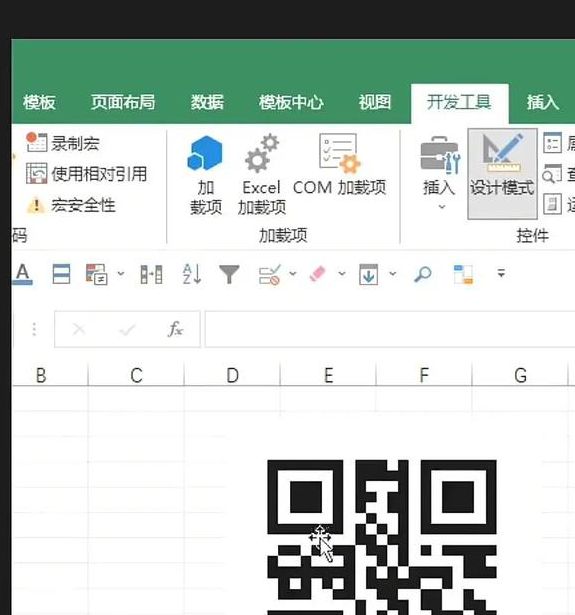Select column G header
Image resolution: width=575 pixels, height=615 pixels.
pyautogui.click(x=520, y=375)
